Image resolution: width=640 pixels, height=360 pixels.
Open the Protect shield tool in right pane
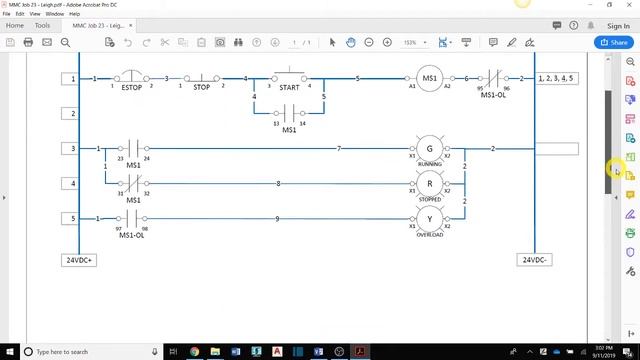click(x=630, y=252)
